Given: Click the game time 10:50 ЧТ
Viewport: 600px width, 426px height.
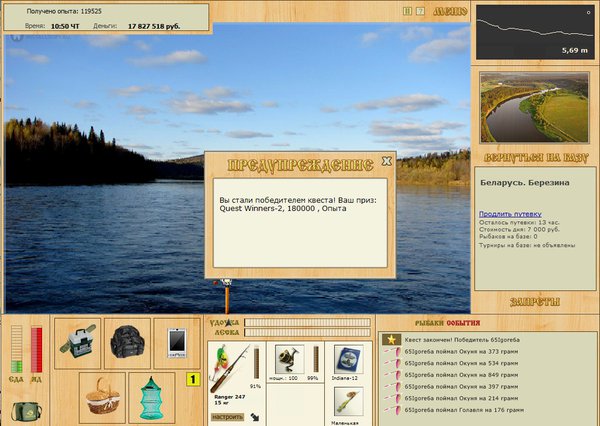Looking at the screenshot, I should pos(65,26).
